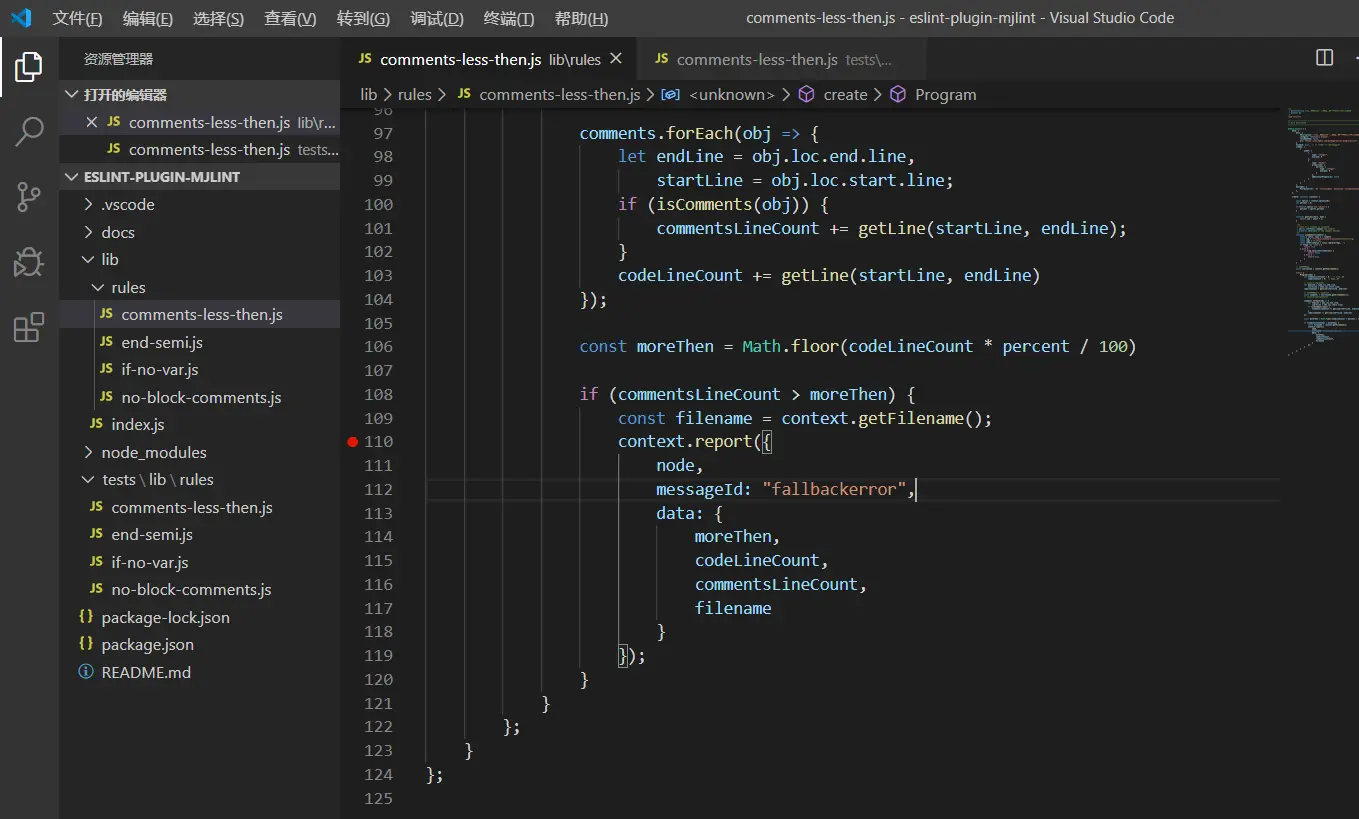Open the Debug view bug icon
1359x819 pixels.
pyautogui.click(x=28, y=262)
